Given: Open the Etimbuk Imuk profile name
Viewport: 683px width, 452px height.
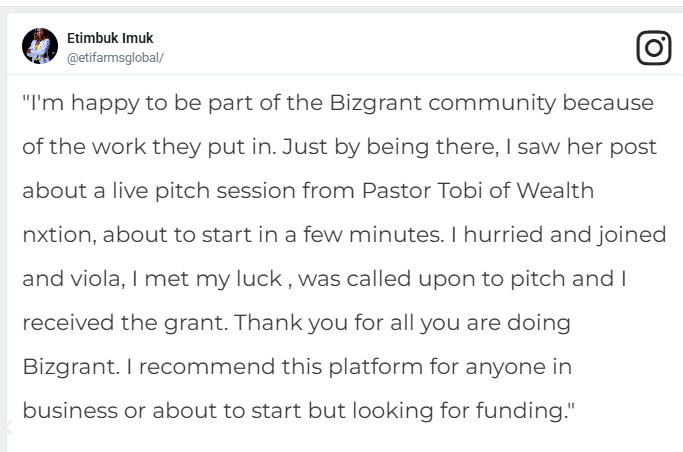Looking at the screenshot, I should click(x=110, y=38).
